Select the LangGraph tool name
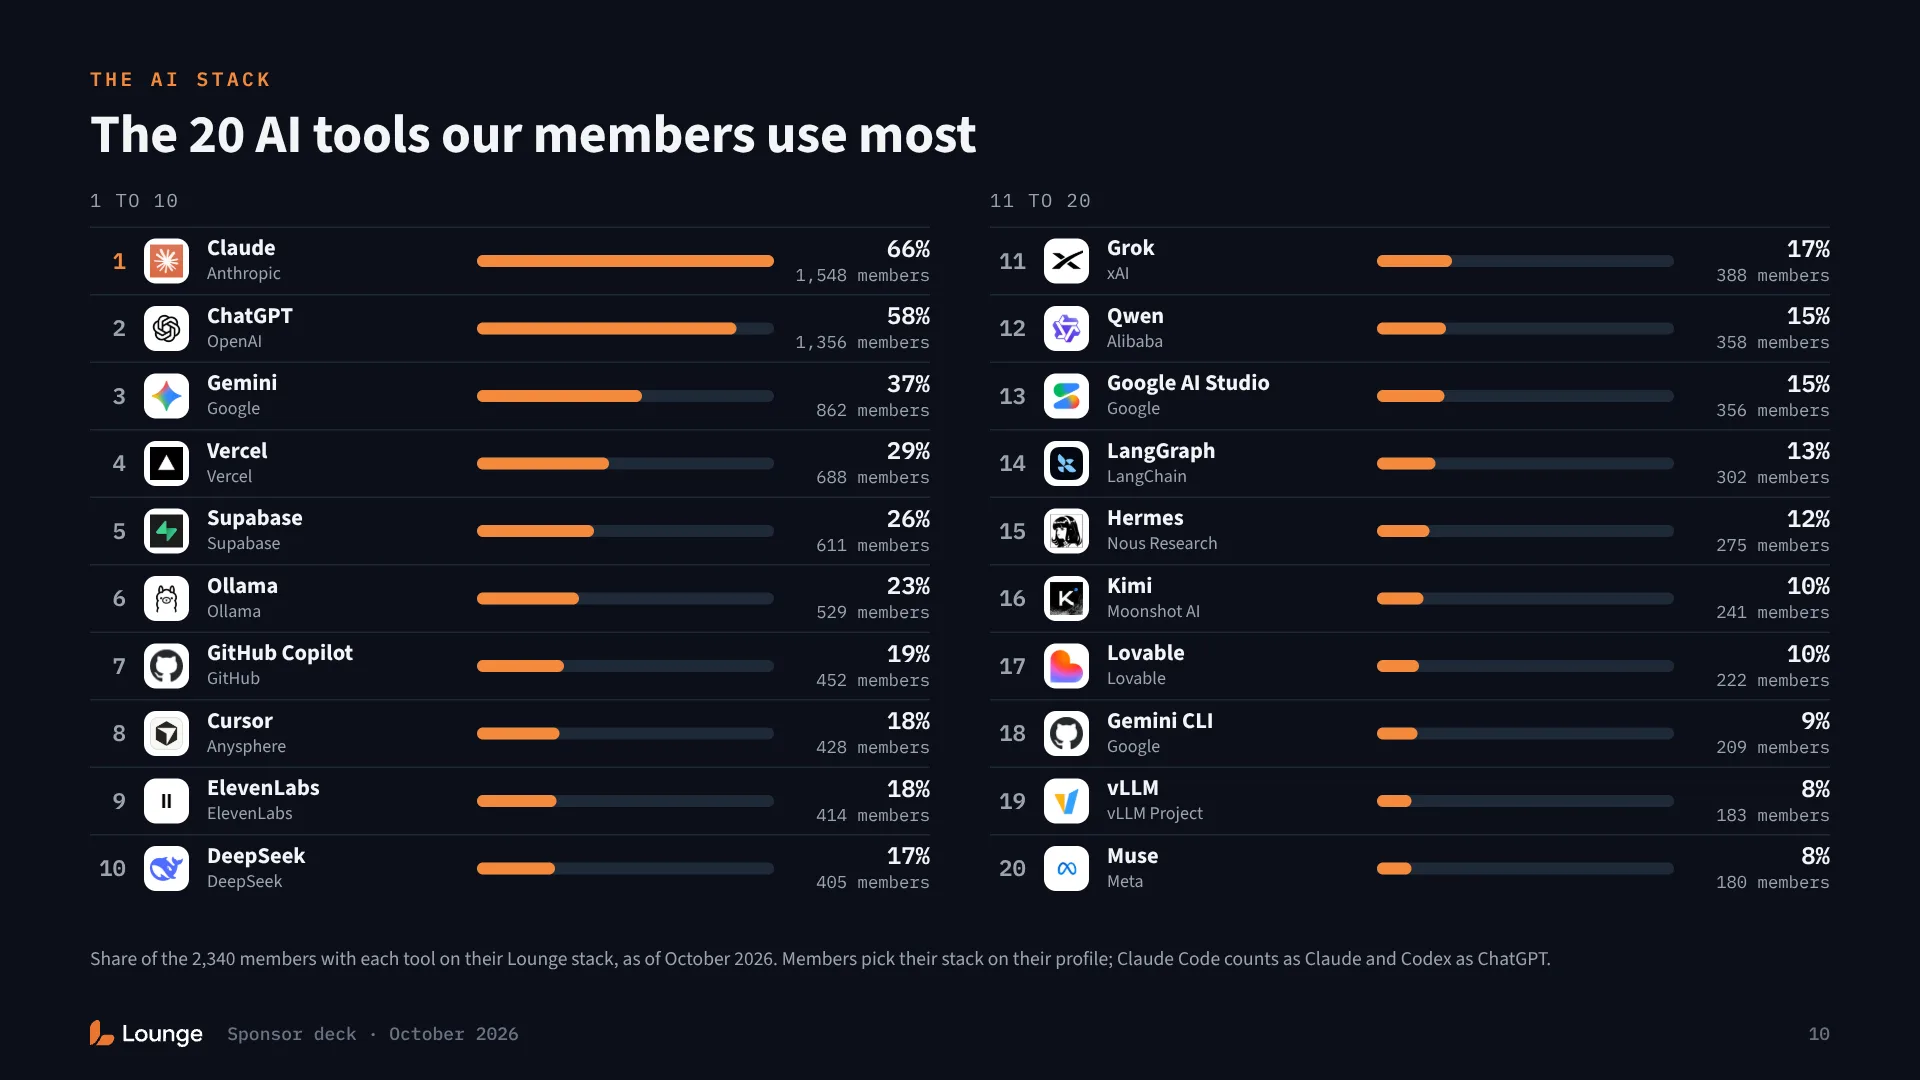 click(x=1161, y=451)
